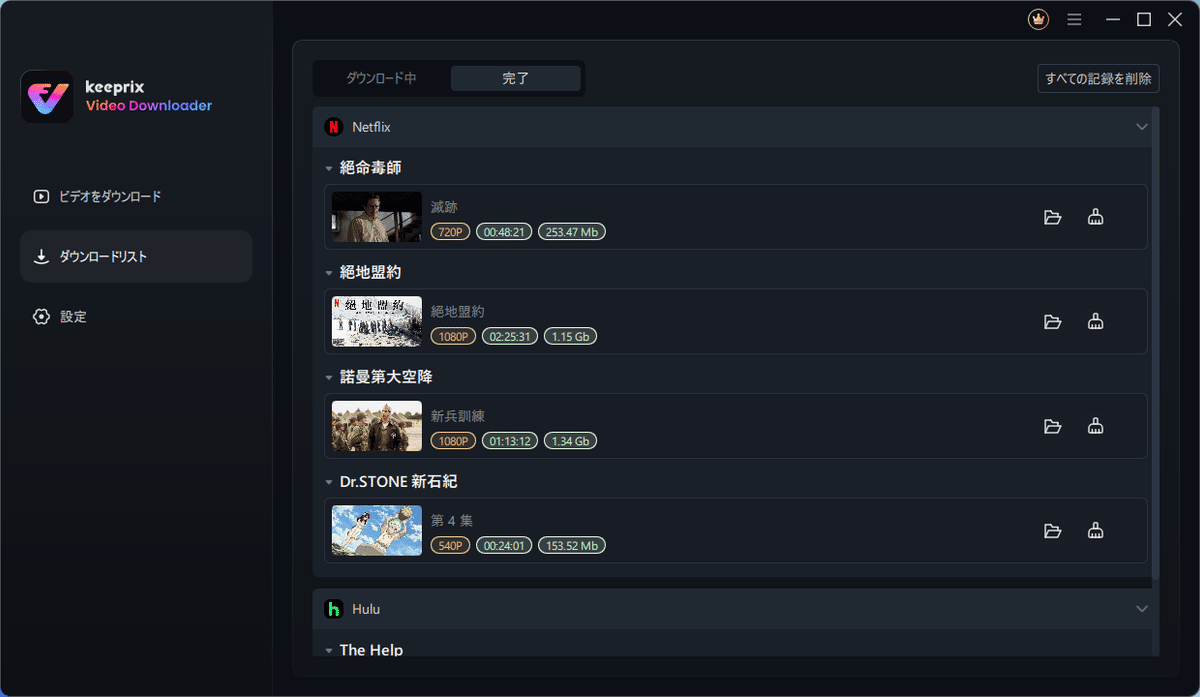The height and width of the screenshot is (697, 1200).
Task: Open folder for 新兵訓練 episode
Action: 1052,426
